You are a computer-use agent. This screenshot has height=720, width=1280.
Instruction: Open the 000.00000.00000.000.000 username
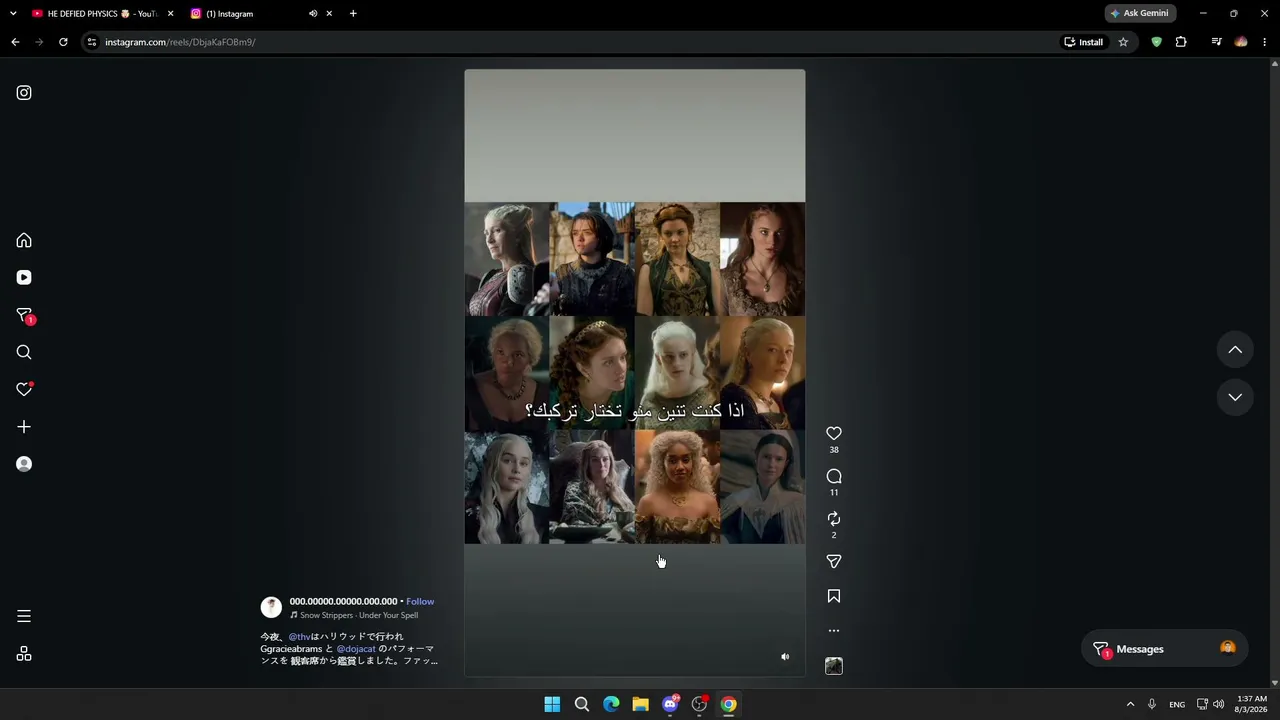pyautogui.click(x=343, y=601)
